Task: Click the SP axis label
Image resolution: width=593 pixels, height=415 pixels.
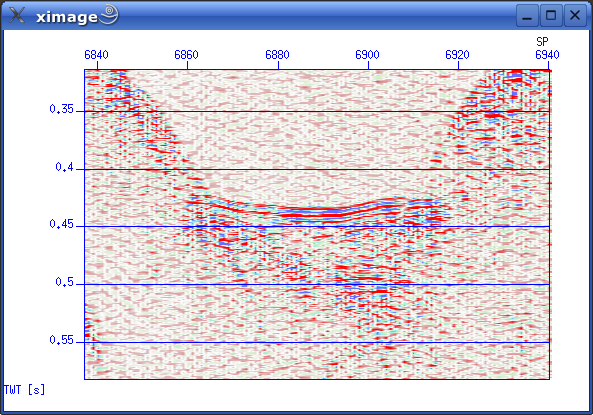Action: coord(542,41)
